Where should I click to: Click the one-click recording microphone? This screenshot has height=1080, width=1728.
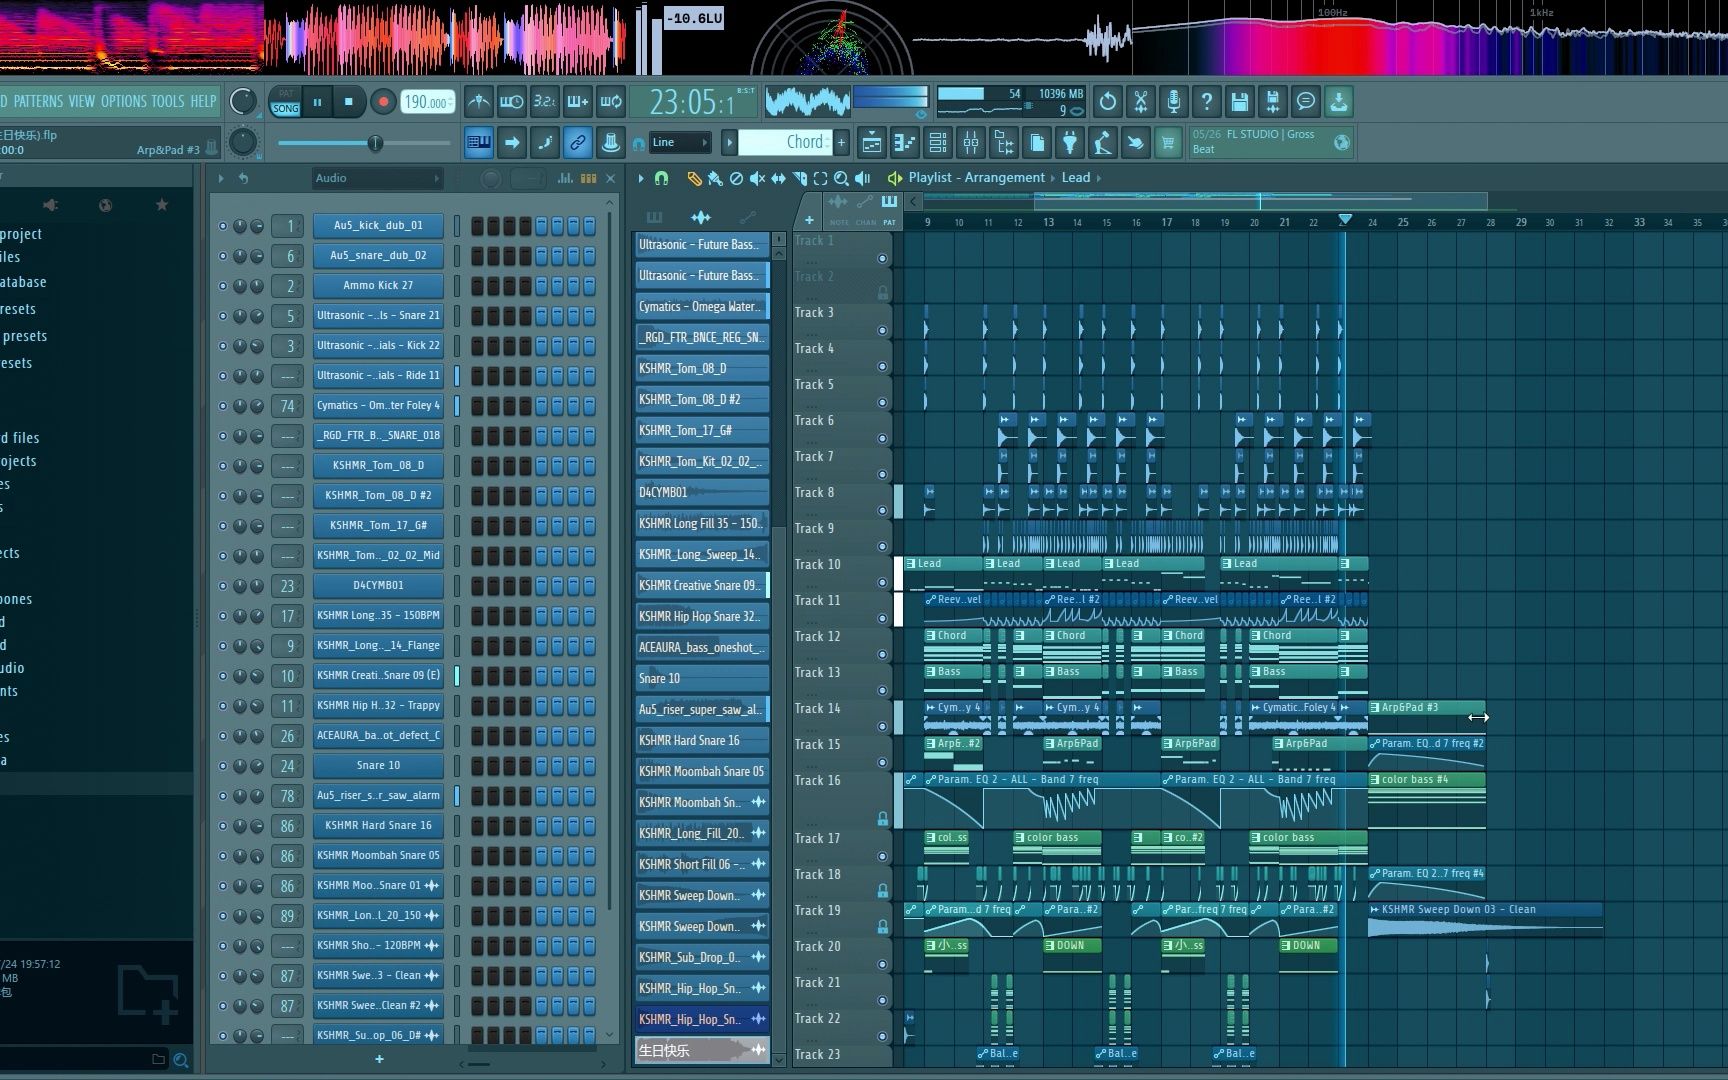pyautogui.click(x=1173, y=101)
